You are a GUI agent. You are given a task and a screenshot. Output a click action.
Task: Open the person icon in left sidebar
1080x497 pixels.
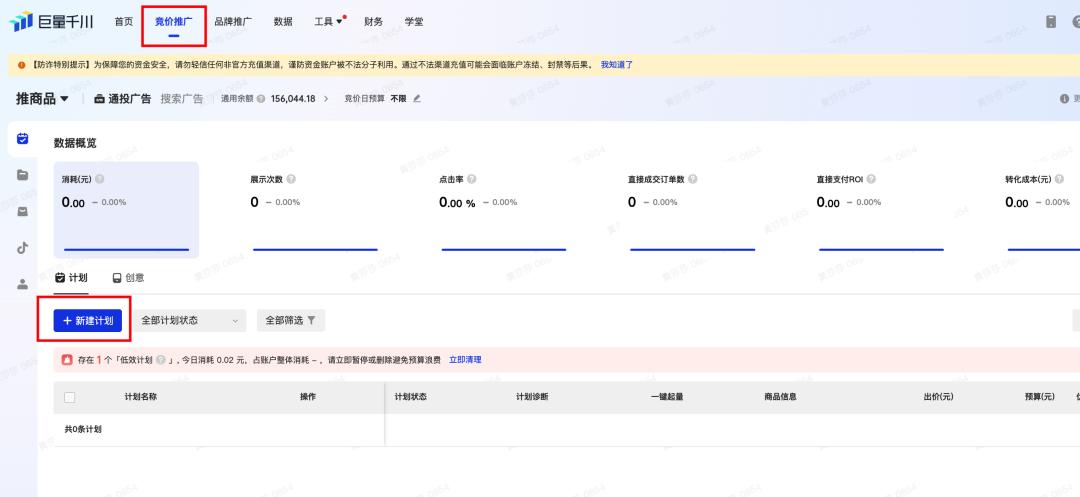23,284
